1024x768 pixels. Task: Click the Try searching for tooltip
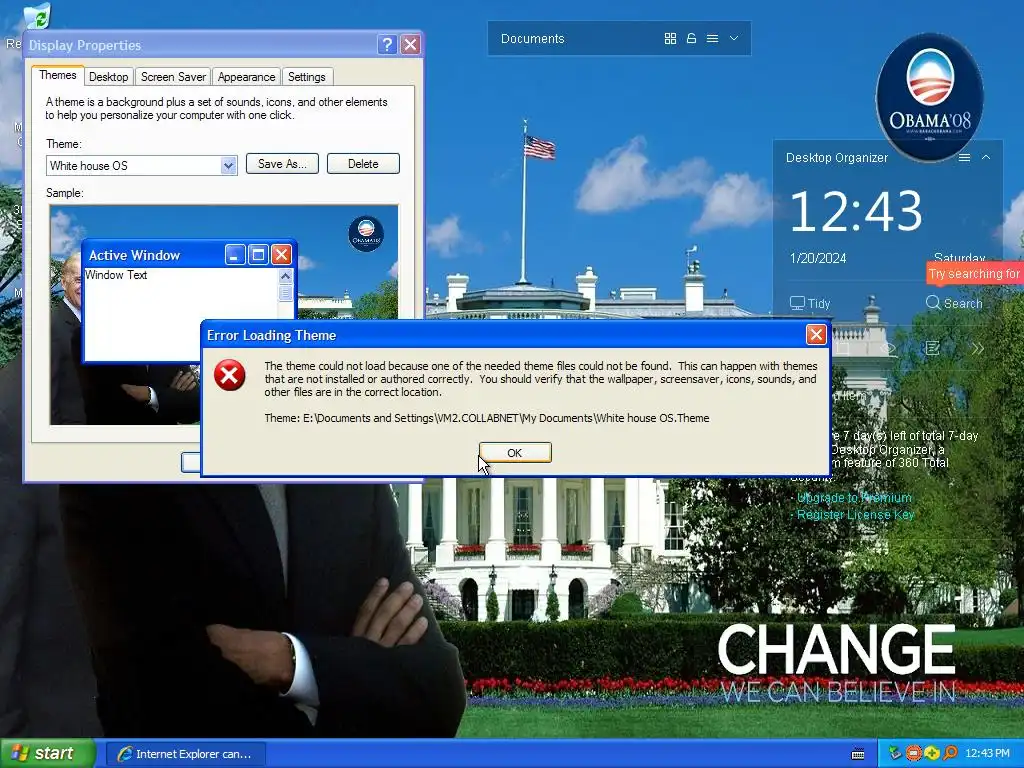pos(974,274)
